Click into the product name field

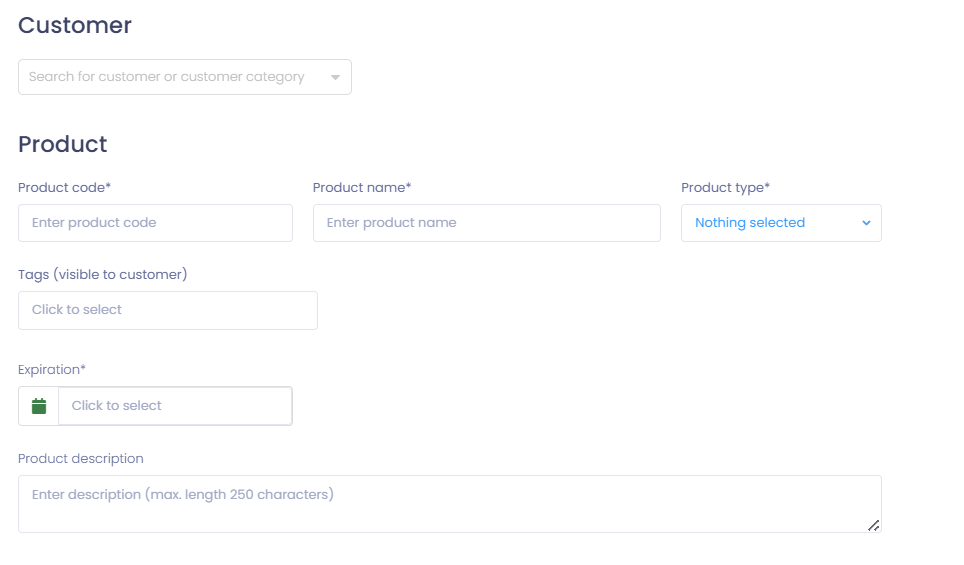pos(487,223)
